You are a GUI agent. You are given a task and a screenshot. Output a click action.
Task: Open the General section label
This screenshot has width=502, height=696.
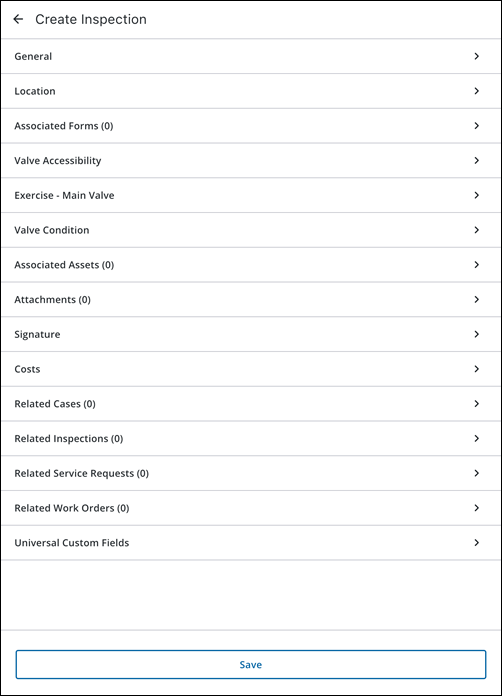point(33,56)
